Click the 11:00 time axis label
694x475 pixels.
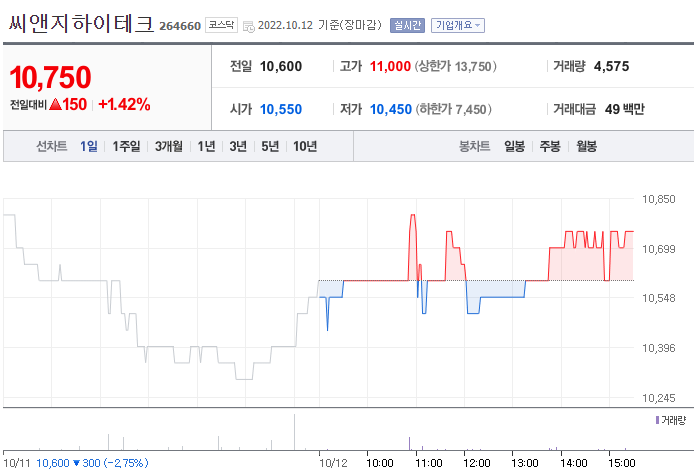(428, 463)
